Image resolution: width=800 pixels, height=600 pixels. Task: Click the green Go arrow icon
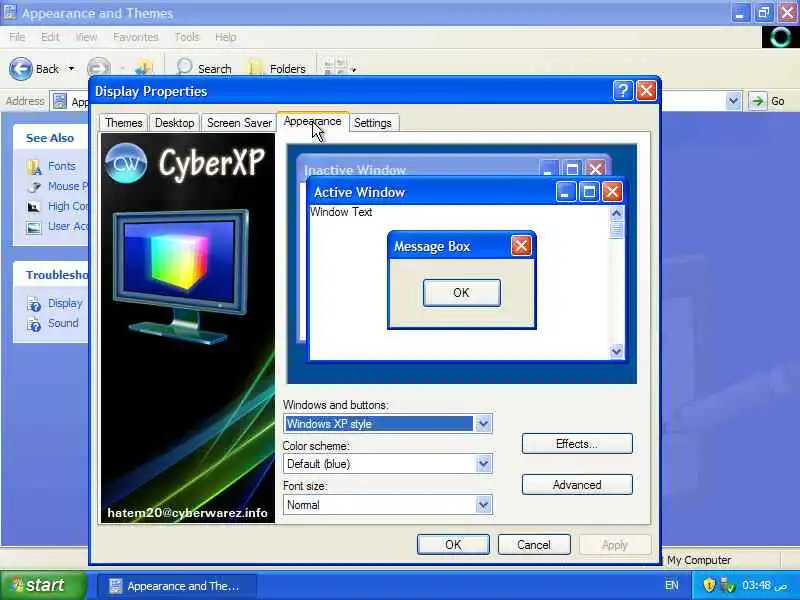tap(757, 101)
